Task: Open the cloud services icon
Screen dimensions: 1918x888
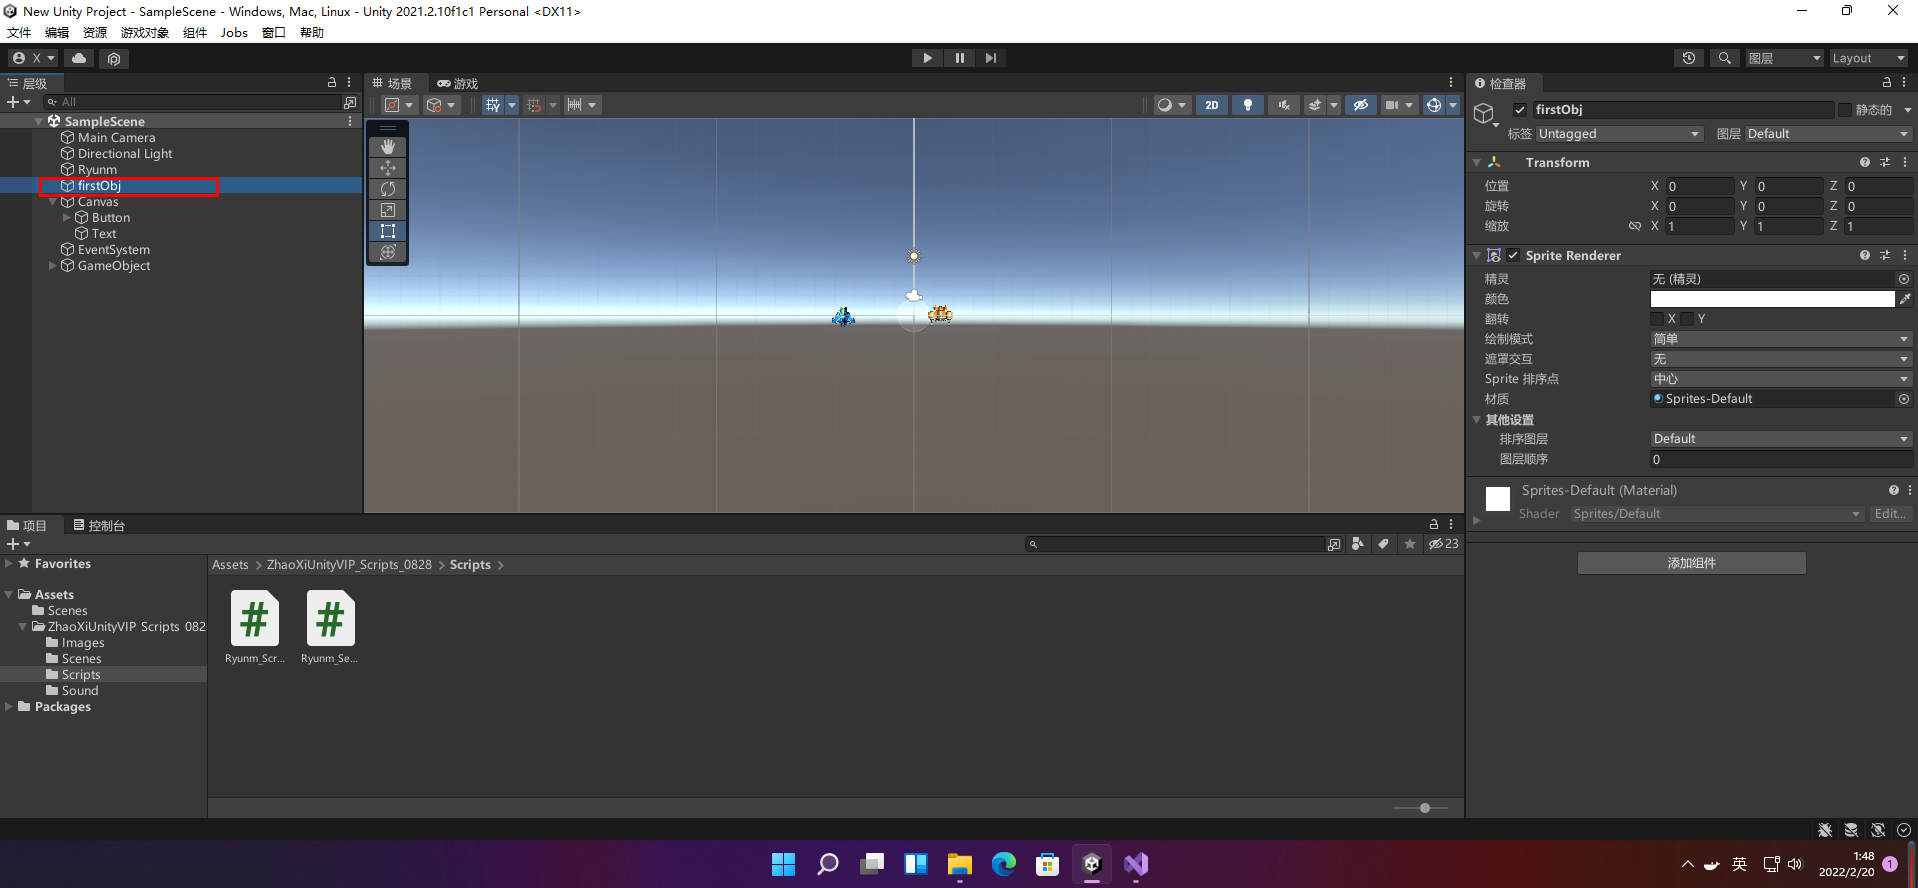Action: [79, 58]
